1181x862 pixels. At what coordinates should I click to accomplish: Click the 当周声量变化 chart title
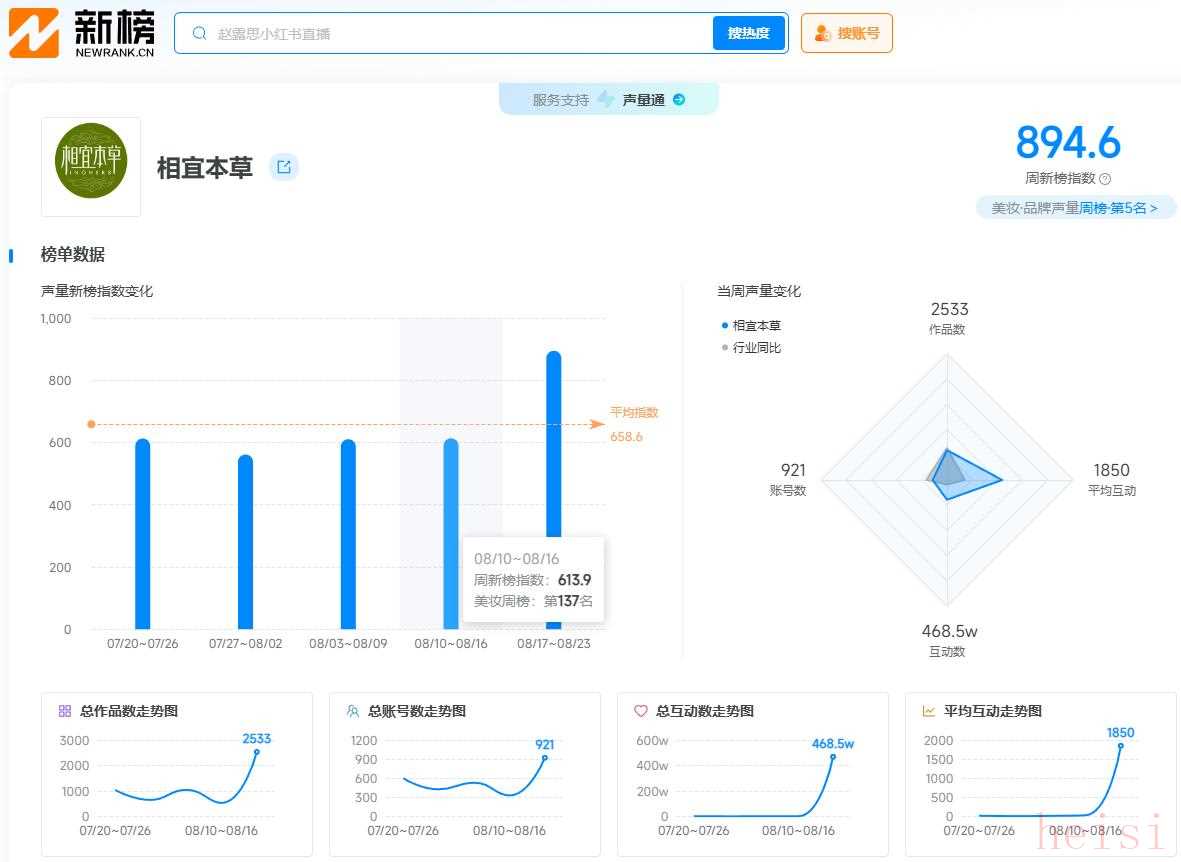759,291
